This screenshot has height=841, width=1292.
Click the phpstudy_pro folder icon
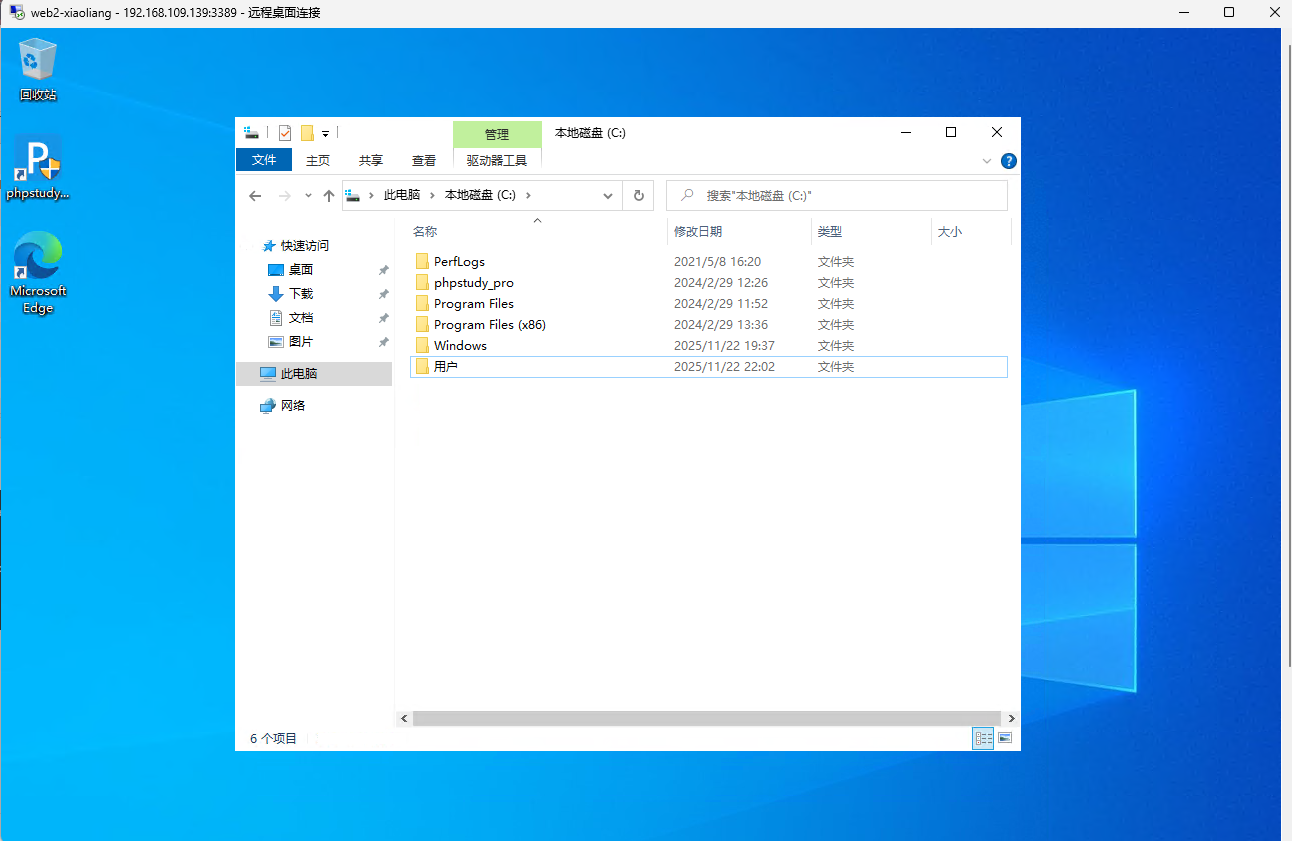[422, 283]
